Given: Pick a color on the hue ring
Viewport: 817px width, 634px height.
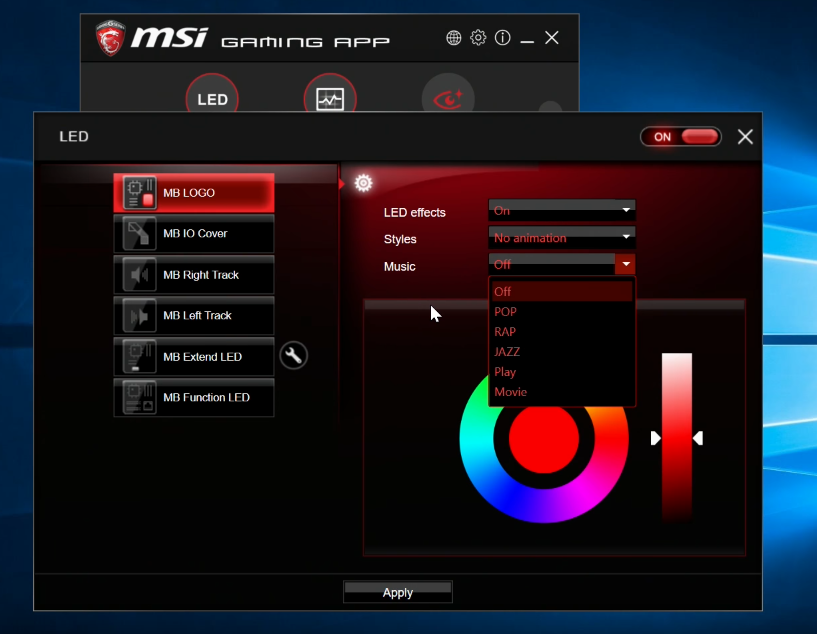Looking at the screenshot, I should [543, 506].
